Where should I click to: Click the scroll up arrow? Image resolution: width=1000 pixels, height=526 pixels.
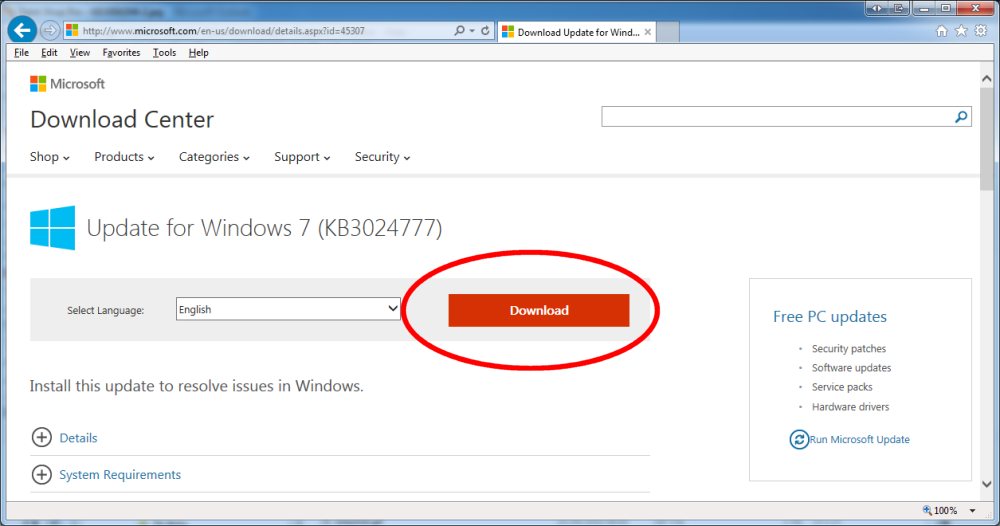987,79
